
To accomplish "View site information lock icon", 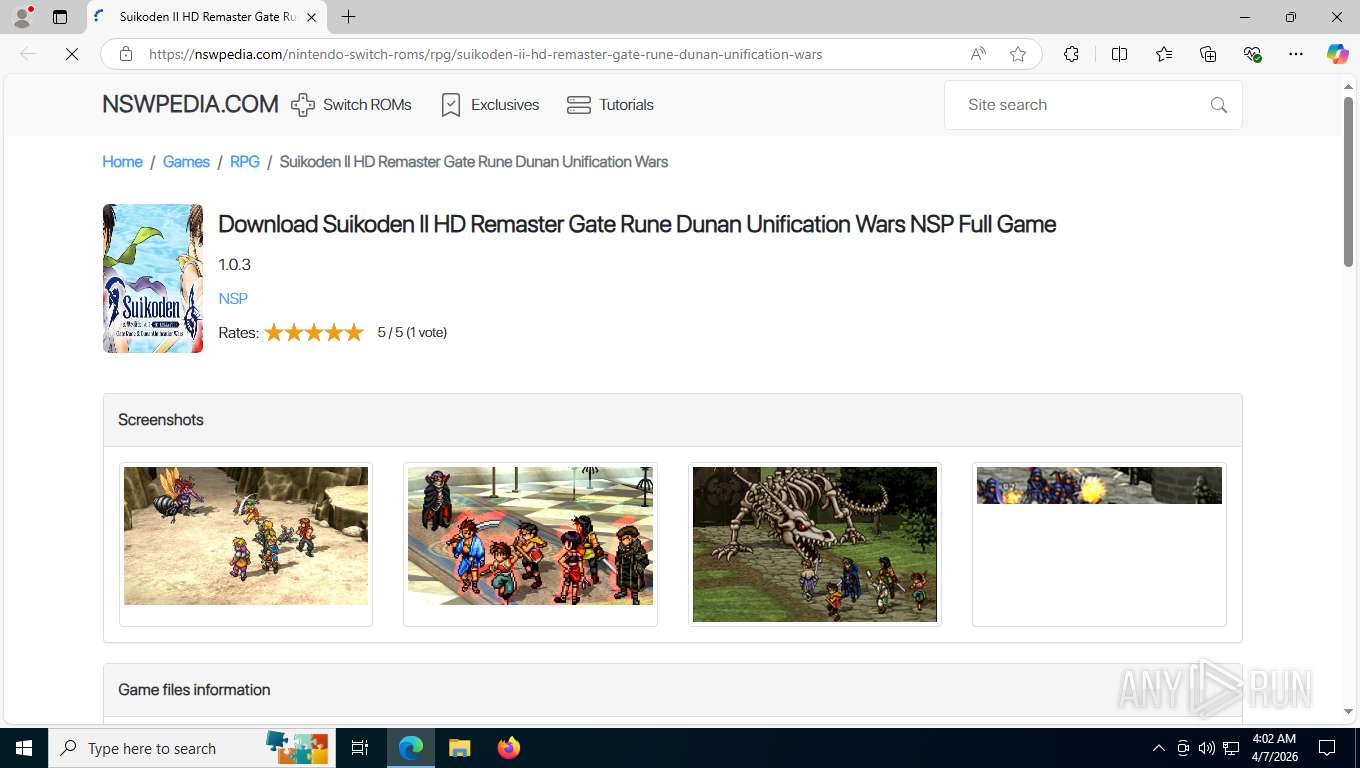I will pos(126,54).
